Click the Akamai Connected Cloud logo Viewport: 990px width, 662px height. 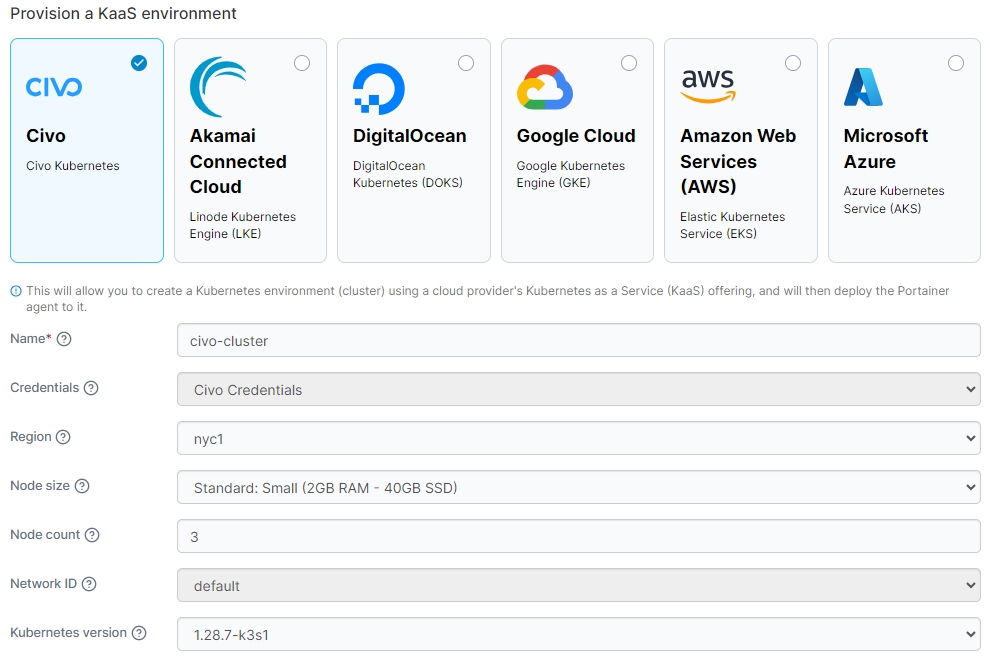click(x=218, y=87)
